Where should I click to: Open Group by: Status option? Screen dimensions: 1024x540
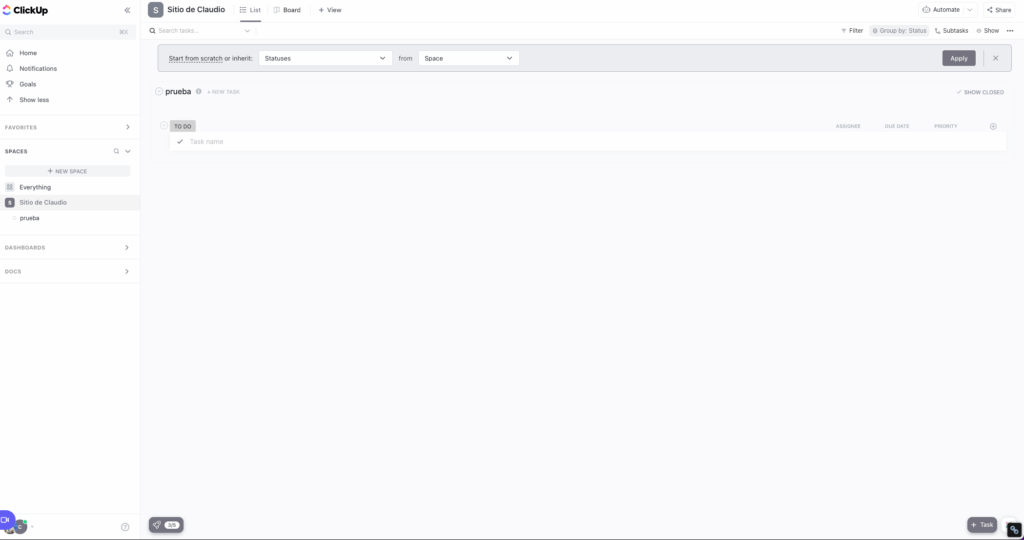pyautogui.click(x=899, y=31)
